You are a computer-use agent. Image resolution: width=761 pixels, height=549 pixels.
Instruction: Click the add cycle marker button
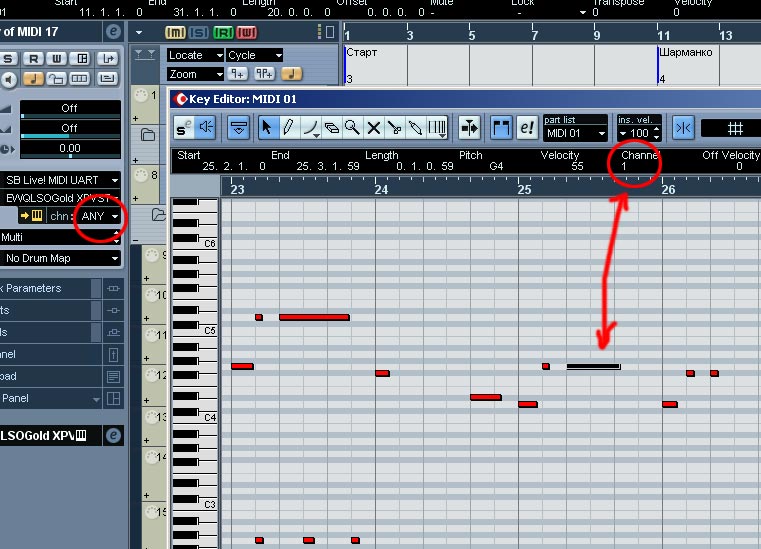(265, 74)
